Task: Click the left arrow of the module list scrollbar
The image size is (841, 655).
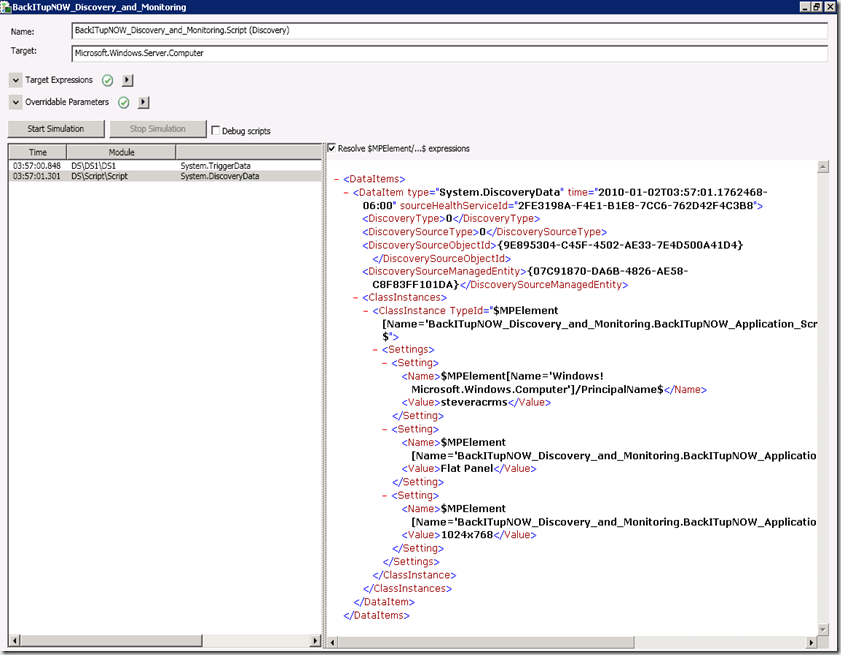Action: pyautogui.click(x=14, y=641)
